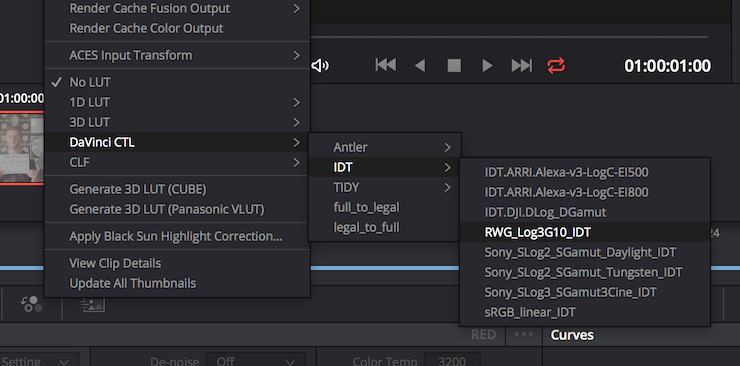Viewport: 740px width, 366px height.
Task: Select IDT.ARRI.Alexa-v3-LogC-EI500
Action: tap(585, 172)
